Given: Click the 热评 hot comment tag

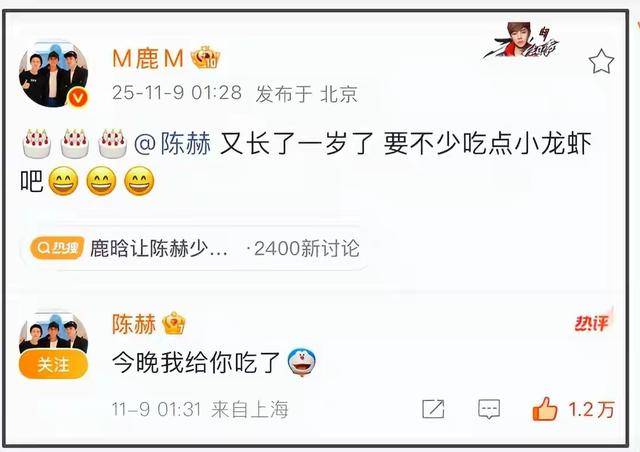Looking at the screenshot, I should tap(592, 323).
